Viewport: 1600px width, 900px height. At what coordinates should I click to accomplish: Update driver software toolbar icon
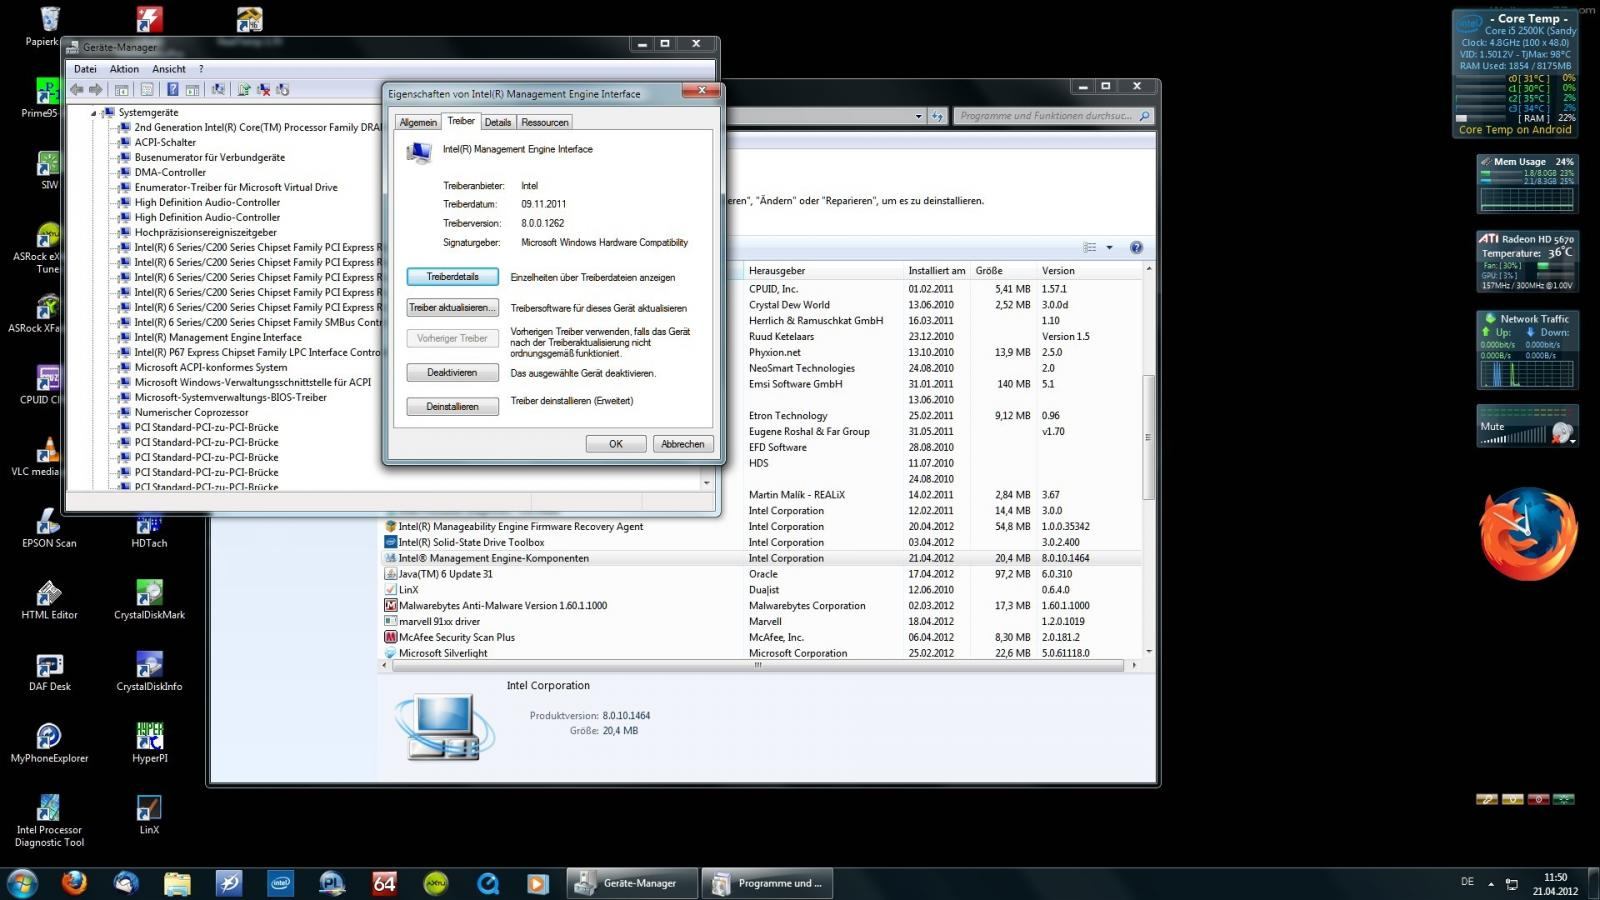245,90
